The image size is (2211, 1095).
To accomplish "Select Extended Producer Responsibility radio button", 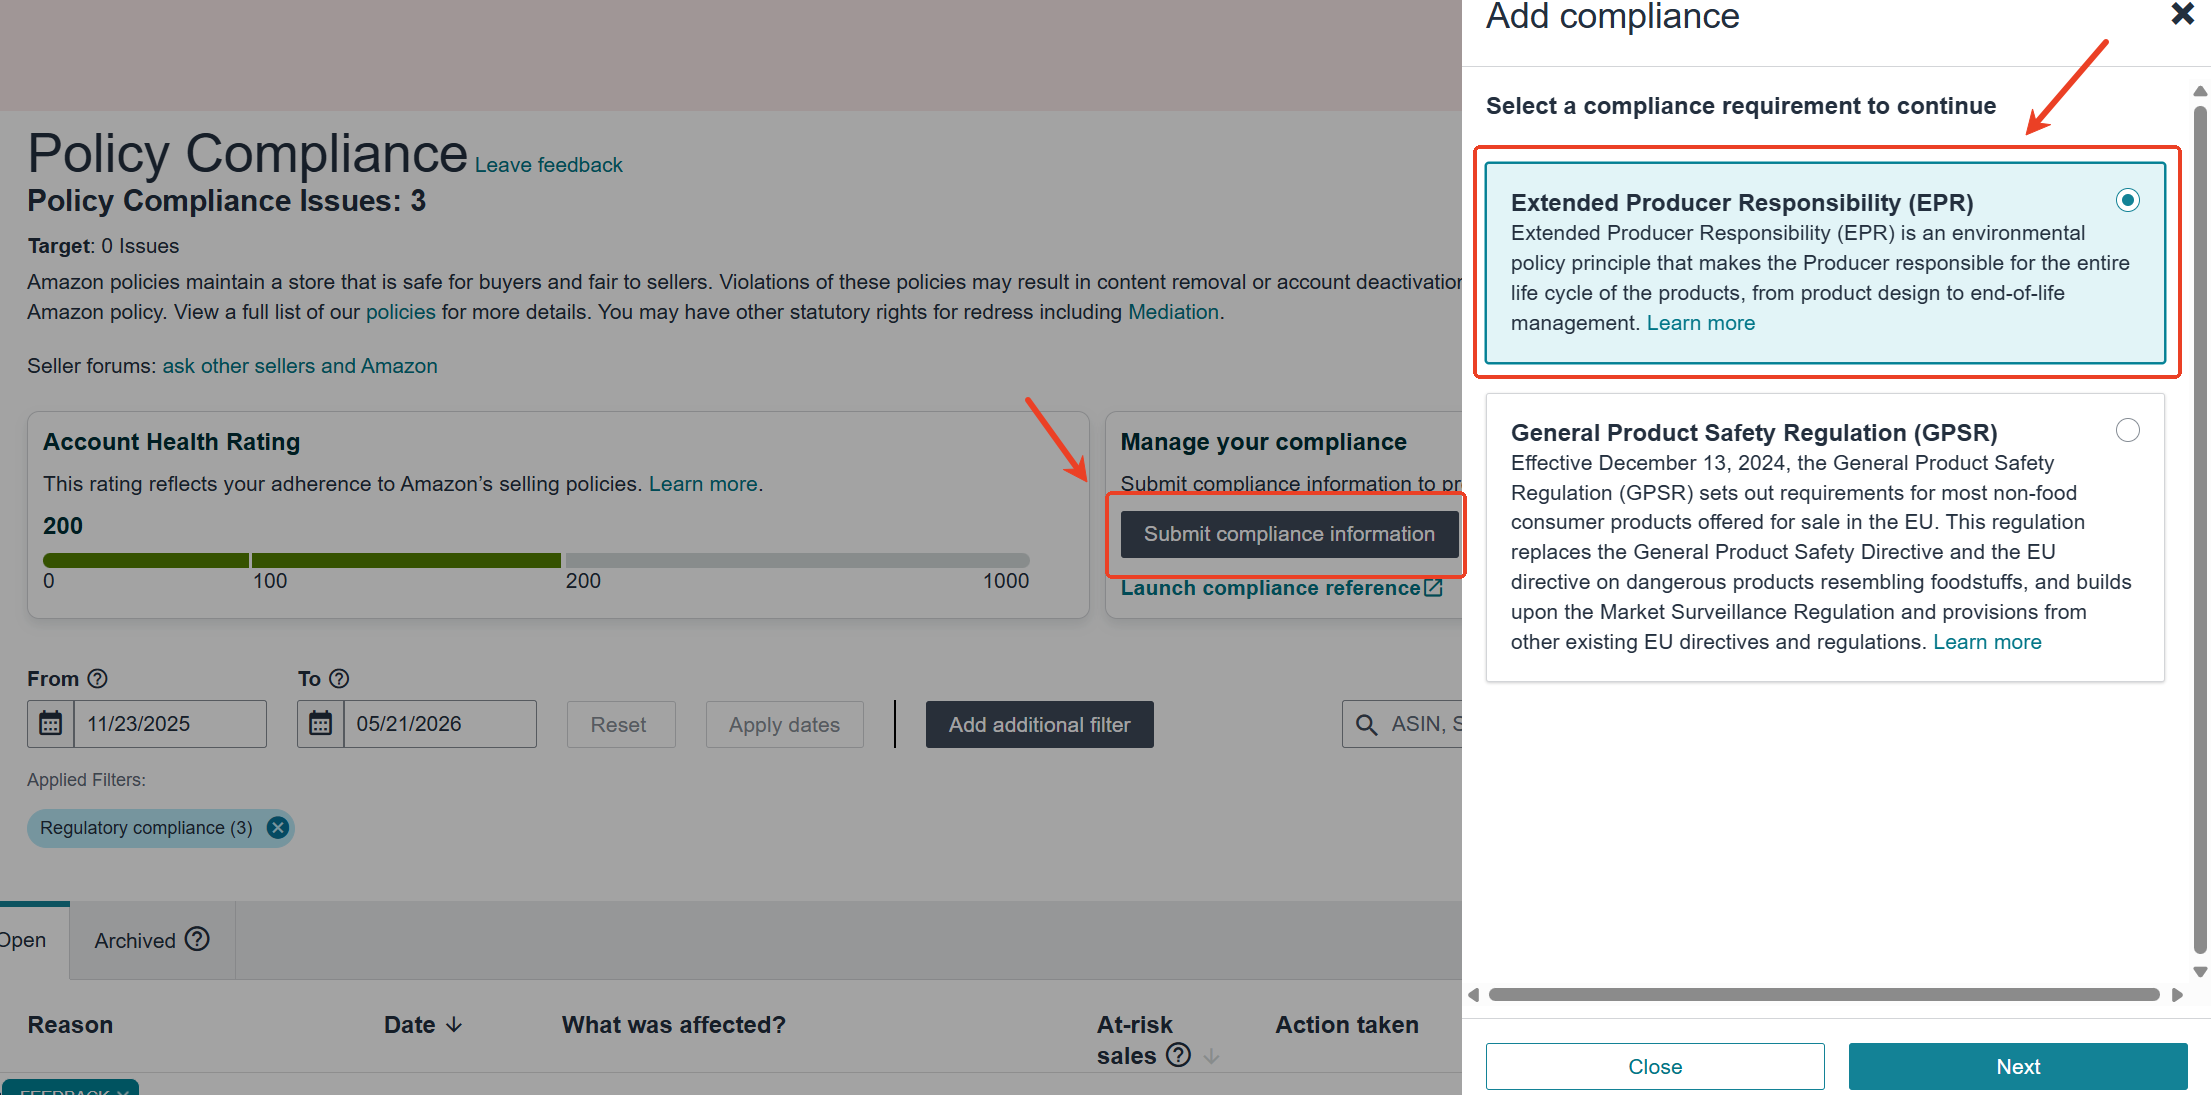I will tap(2128, 200).
